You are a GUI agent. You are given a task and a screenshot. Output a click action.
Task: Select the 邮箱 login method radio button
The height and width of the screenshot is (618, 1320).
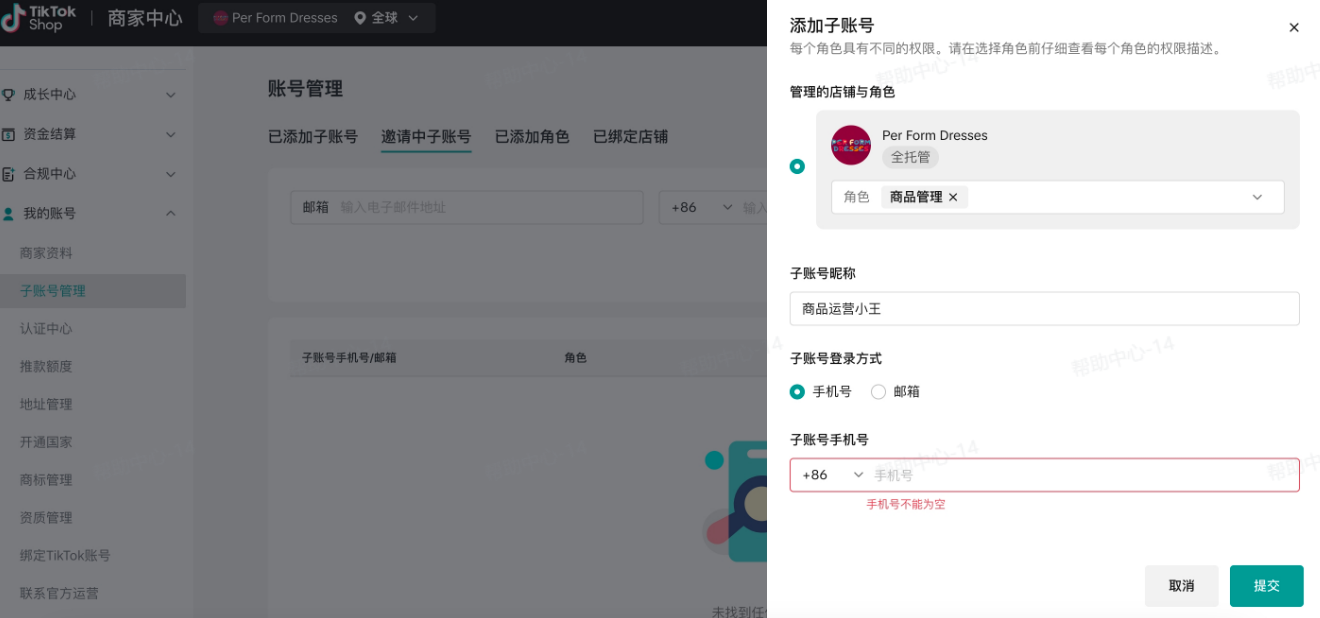coord(877,391)
